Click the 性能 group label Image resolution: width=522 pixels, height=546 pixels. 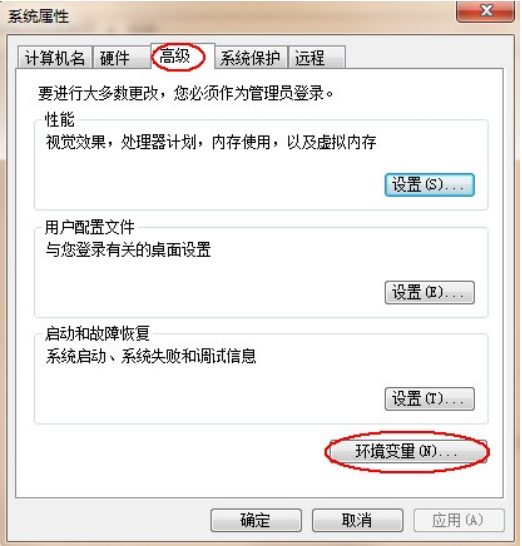coord(60,120)
